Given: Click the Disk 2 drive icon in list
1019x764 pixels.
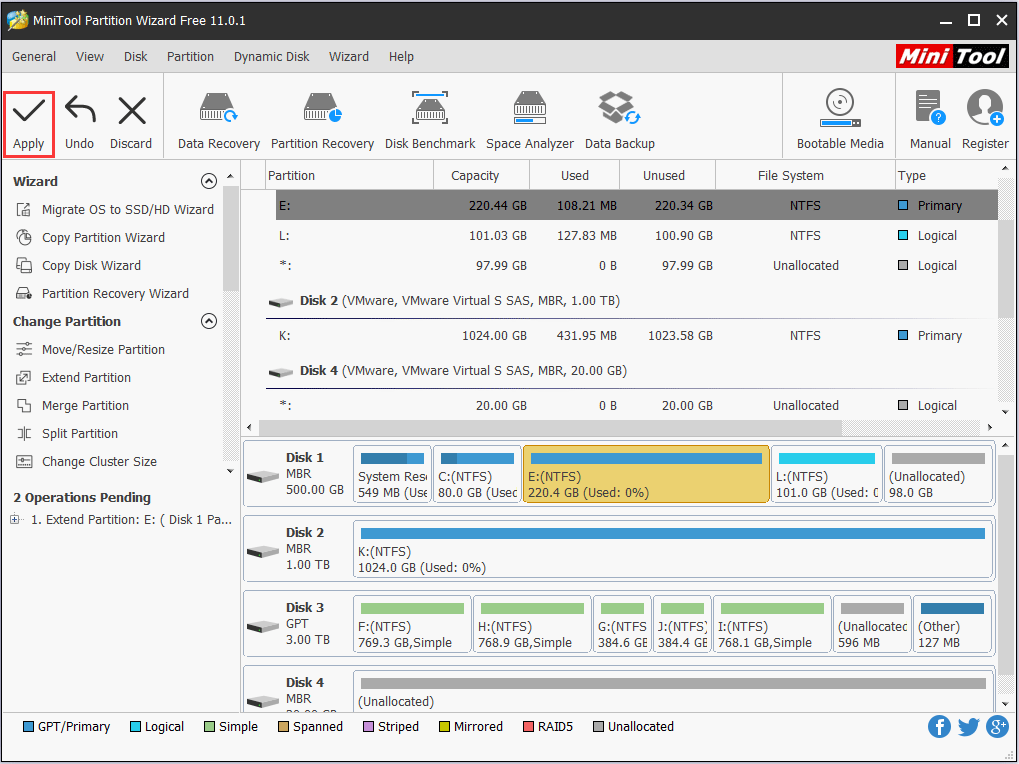Looking at the screenshot, I should coord(281,302).
